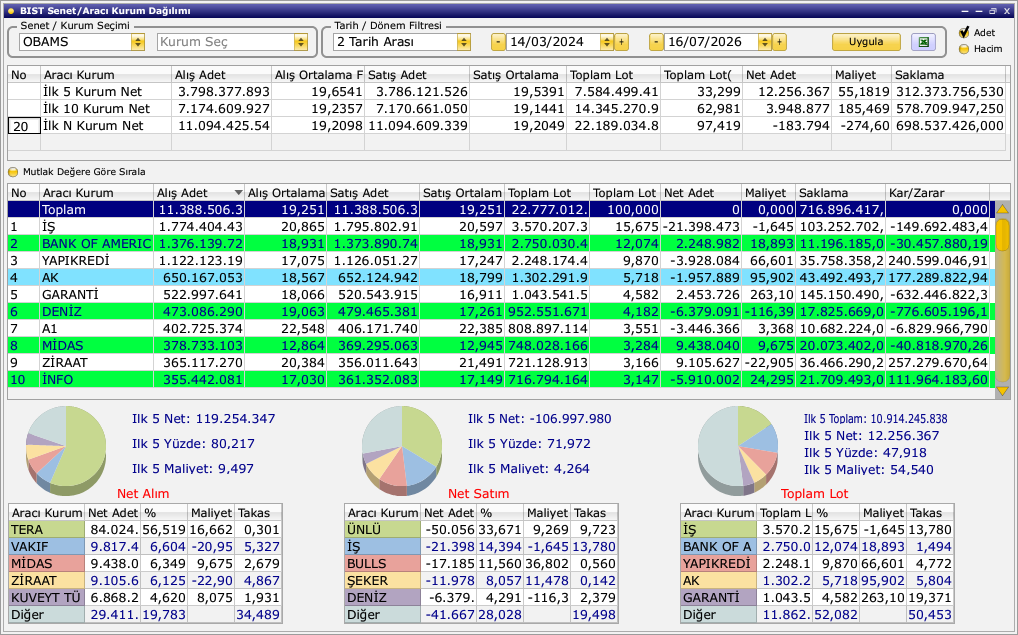The width and height of the screenshot is (1018, 635).
Task: Select the MİDAS row in main table
Action: (500, 345)
